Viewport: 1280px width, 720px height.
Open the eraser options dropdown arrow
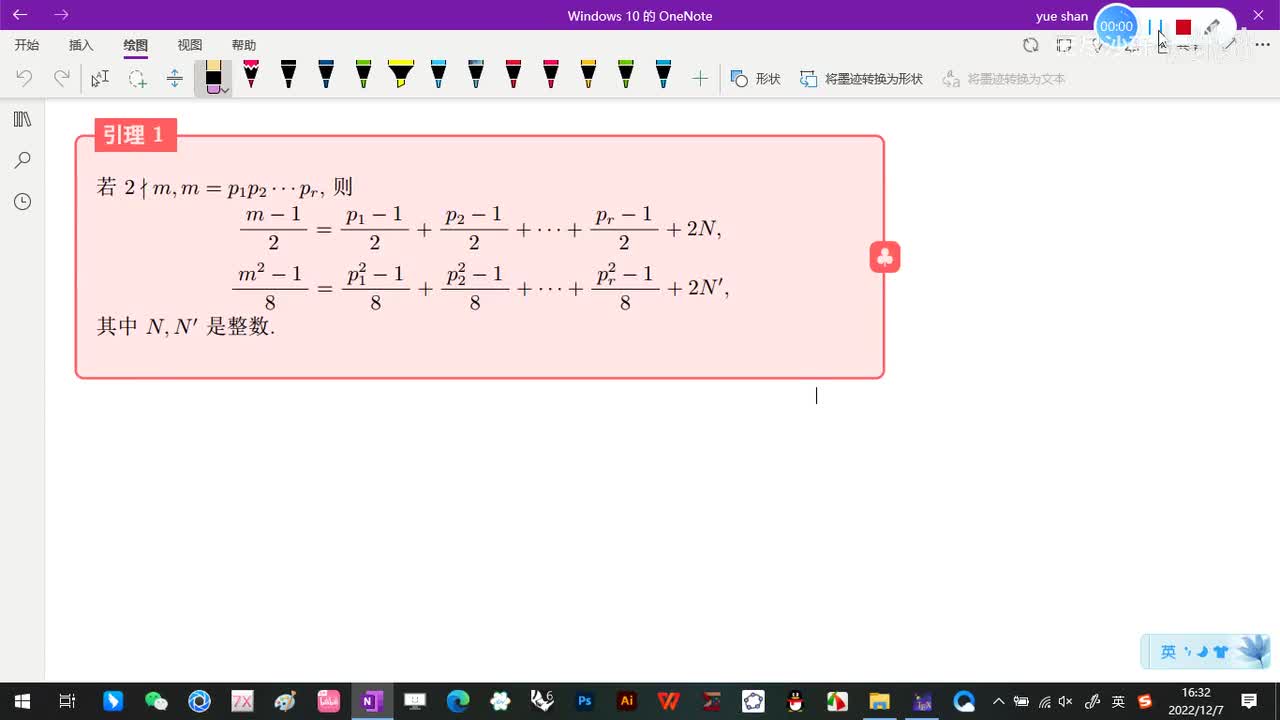click(226, 90)
